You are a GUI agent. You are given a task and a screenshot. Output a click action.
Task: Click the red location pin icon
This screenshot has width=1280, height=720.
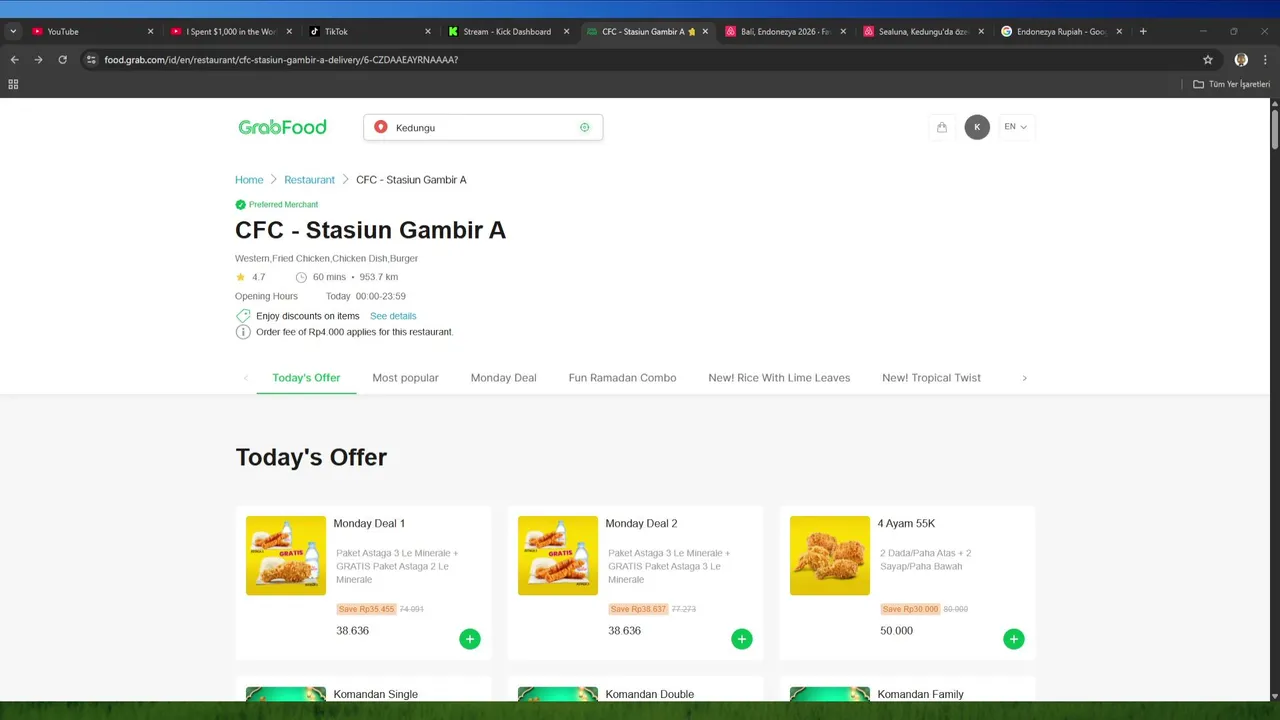381,127
